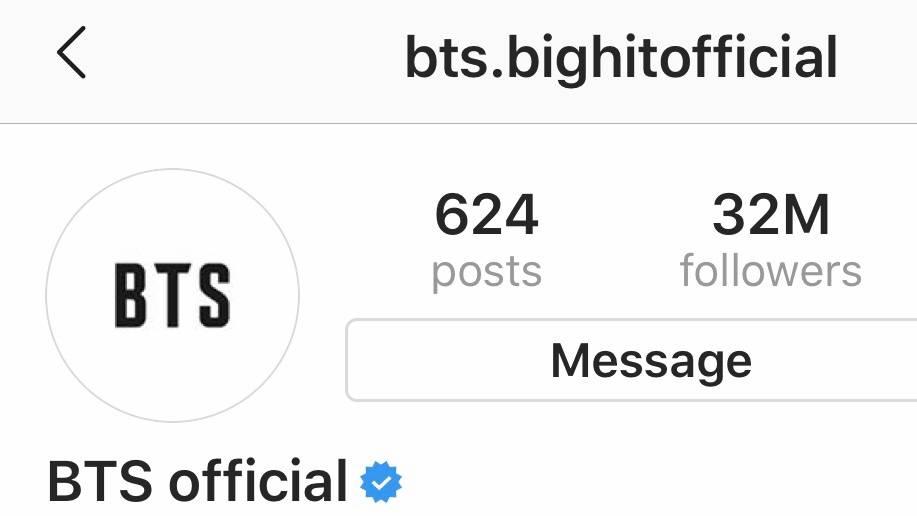Go back using the left chevron arrow
Screen dimensions: 917x516
pos(71,52)
